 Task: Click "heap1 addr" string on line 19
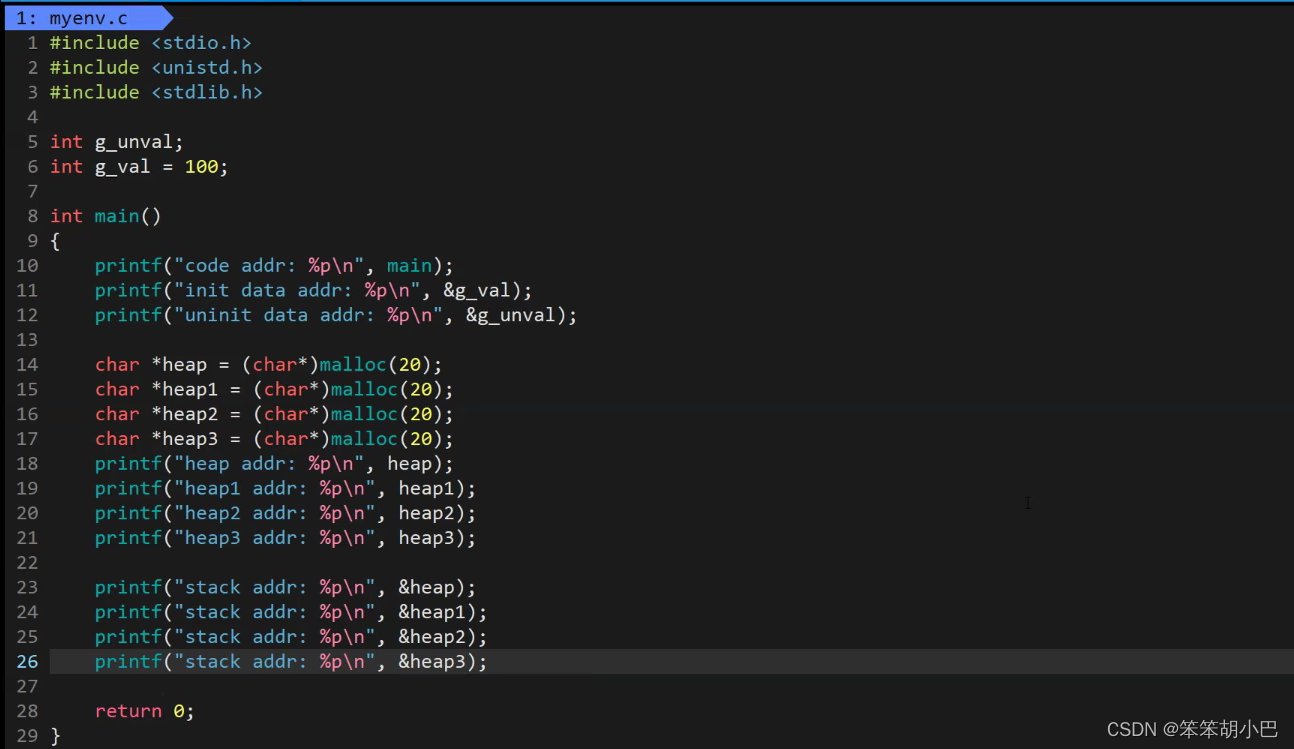pyautogui.click(x=274, y=488)
